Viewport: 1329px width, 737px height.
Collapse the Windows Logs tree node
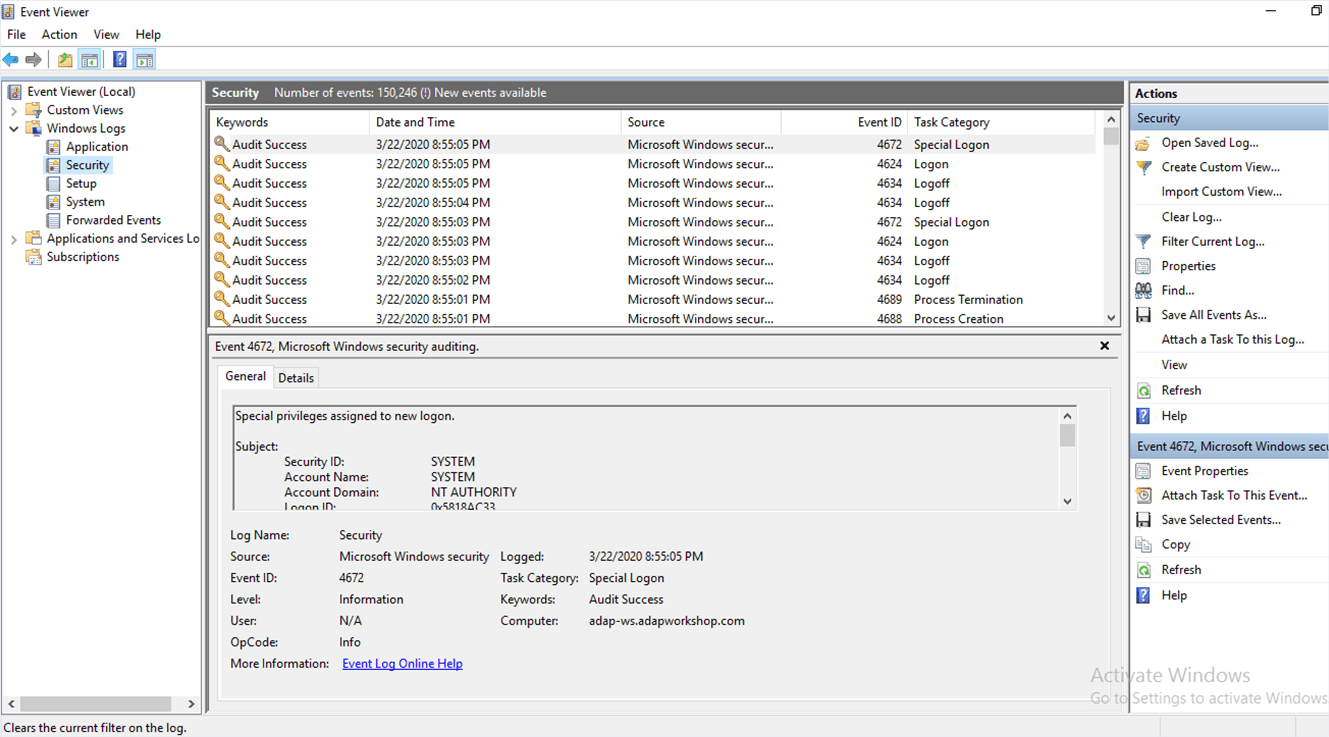pos(14,129)
